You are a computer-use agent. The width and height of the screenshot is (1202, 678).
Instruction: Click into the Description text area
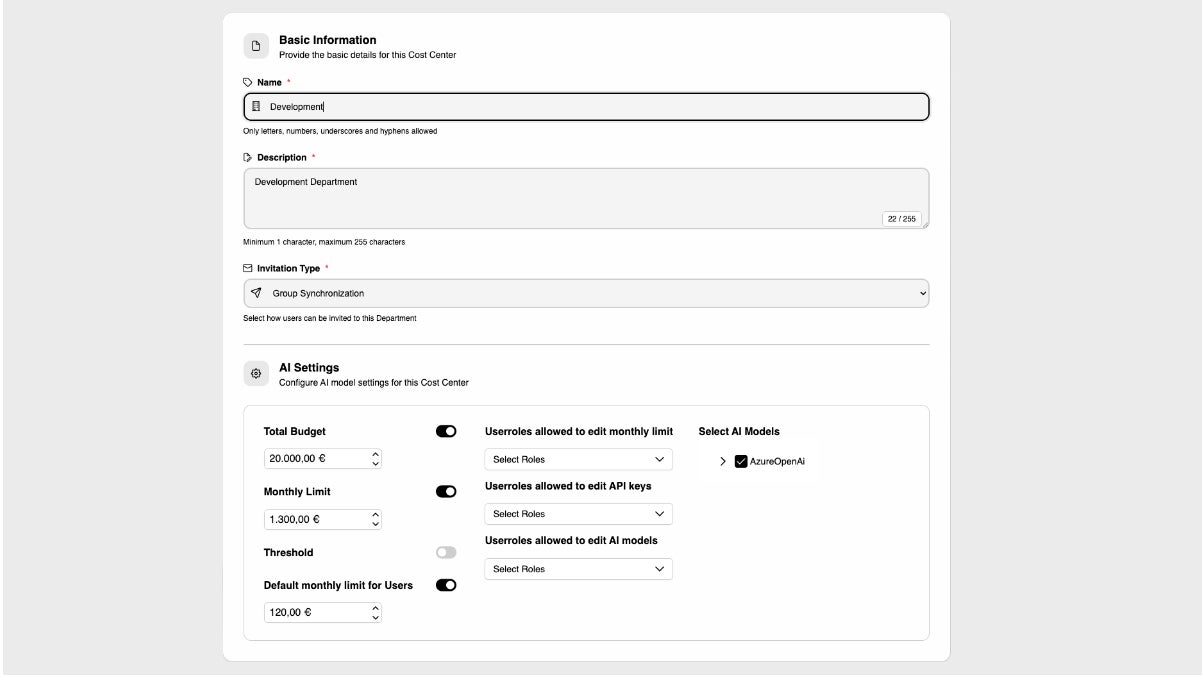[586, 198]
